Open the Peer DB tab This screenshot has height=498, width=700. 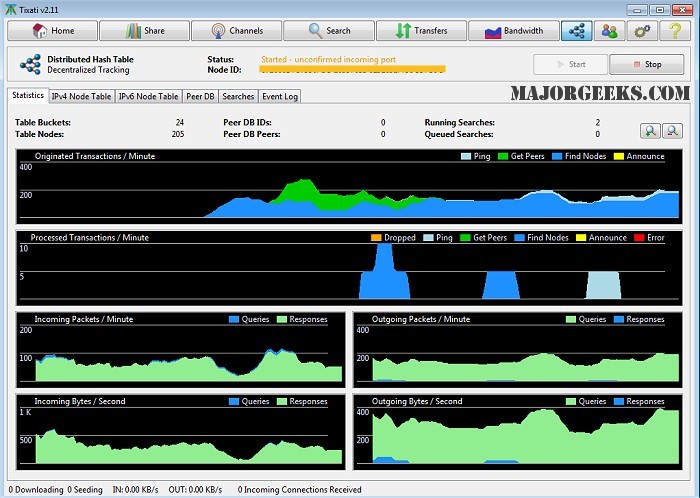tap(200, 96)
